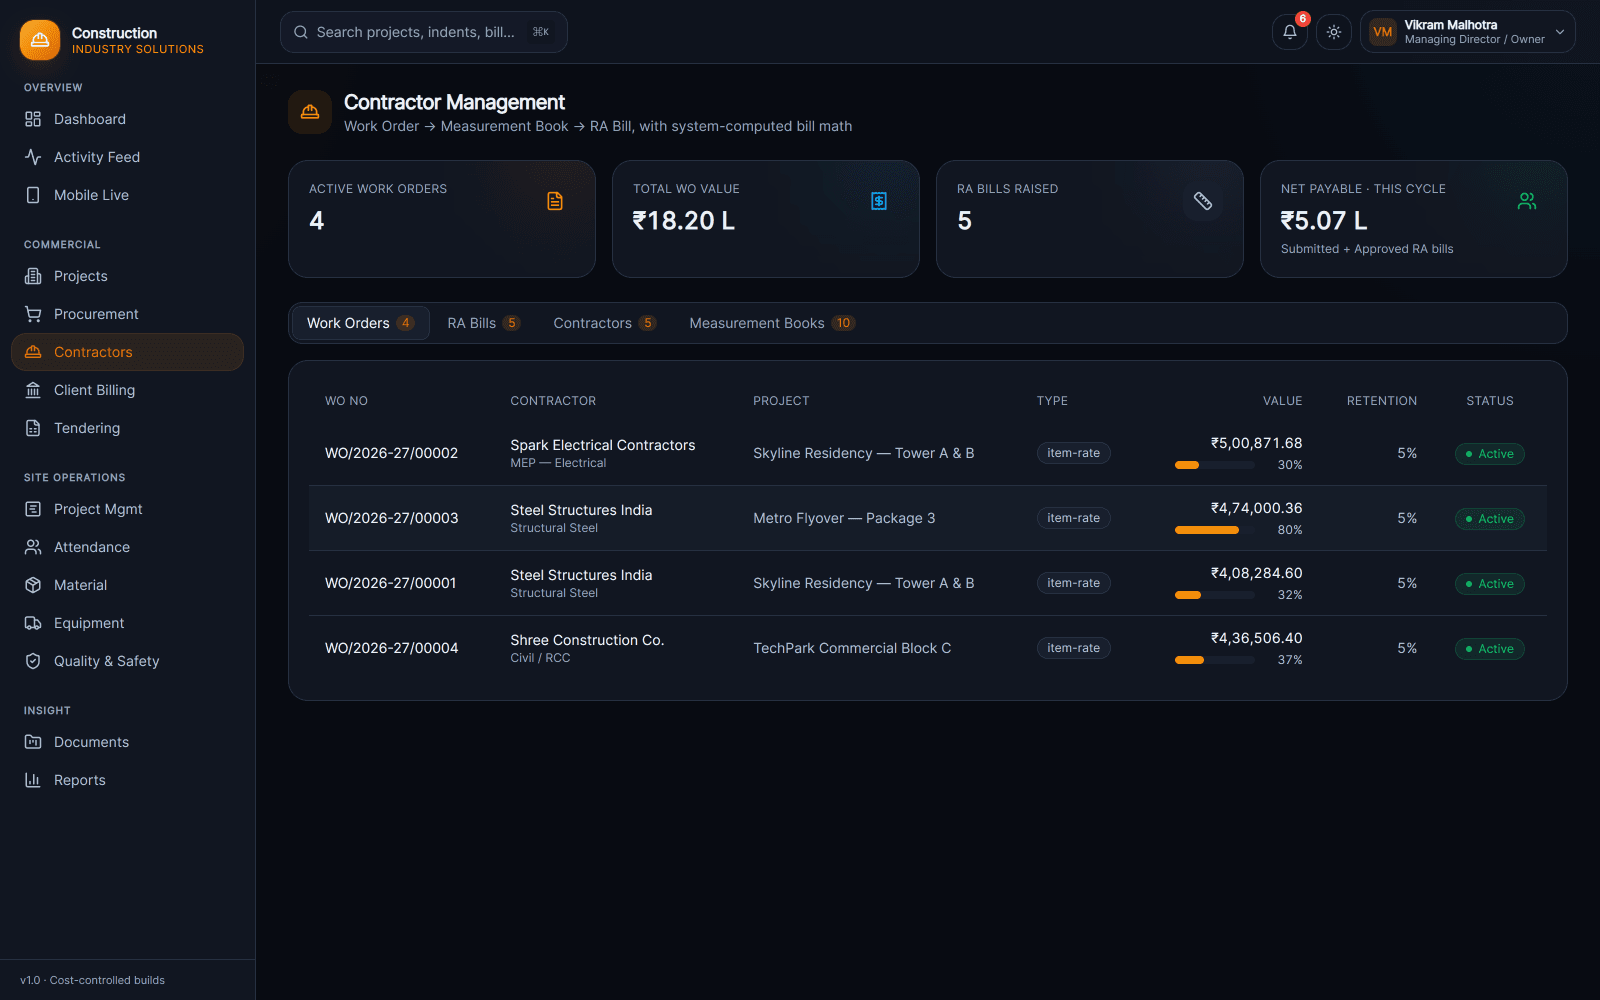The width and height of the screenshot is (1600, 1000).
Task: Switch to the Measurement Books tab
Action: pyautogui.click(x=772, y=323)
